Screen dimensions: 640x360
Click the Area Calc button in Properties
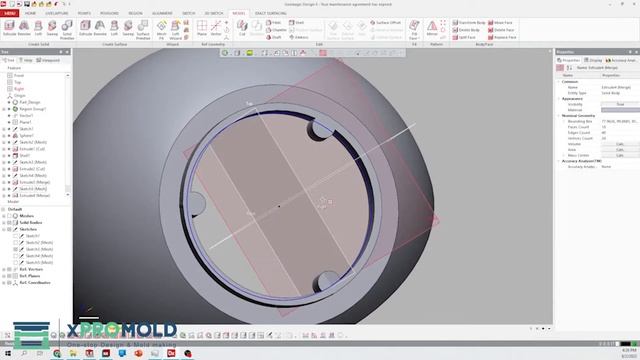620,150
